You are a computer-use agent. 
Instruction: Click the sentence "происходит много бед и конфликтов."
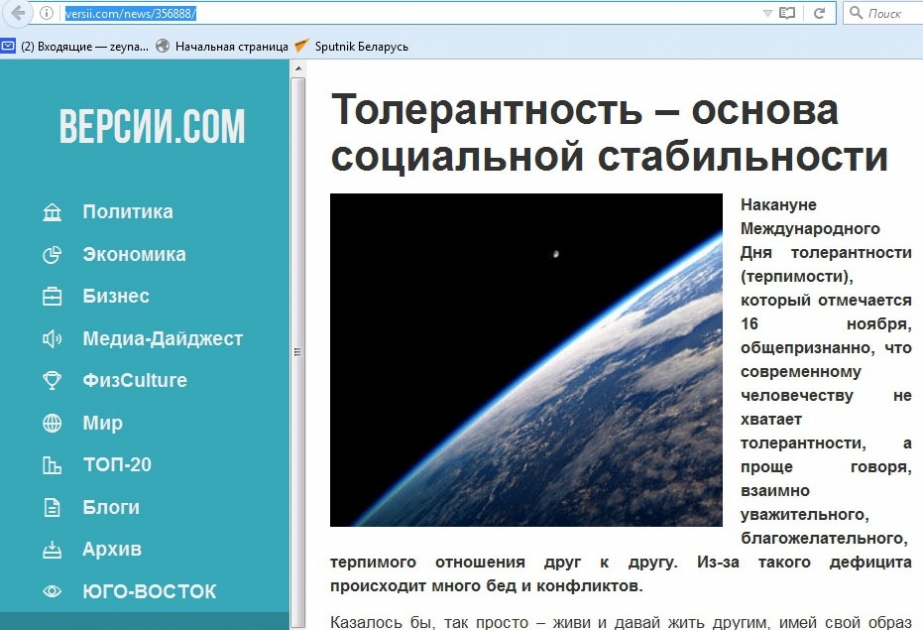[486, 586]
